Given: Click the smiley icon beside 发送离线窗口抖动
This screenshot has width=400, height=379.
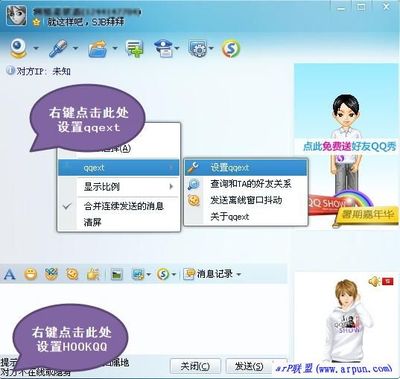Looking at the screenshot, I should tap(194, 200).
